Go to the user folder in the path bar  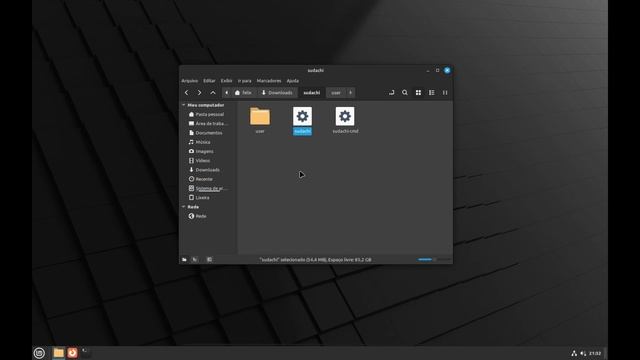(x=336, y=93)
